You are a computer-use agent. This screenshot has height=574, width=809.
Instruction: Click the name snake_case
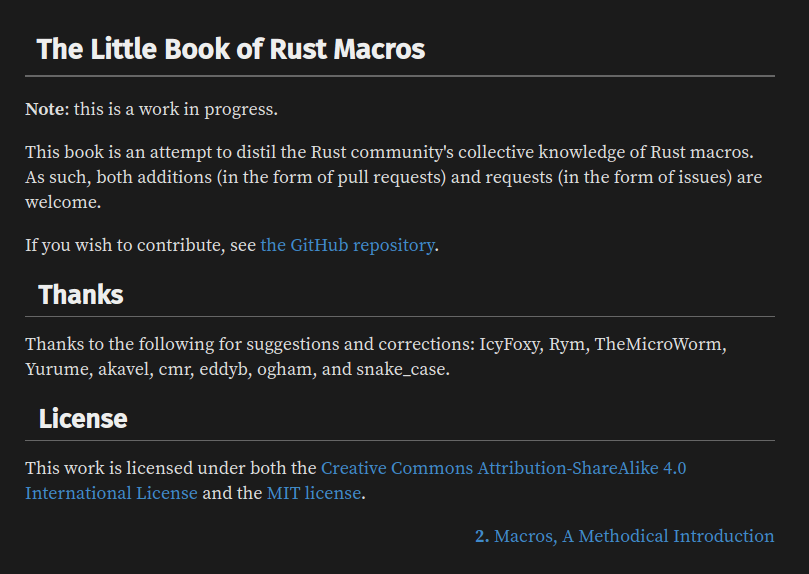[x=401, y=369]
